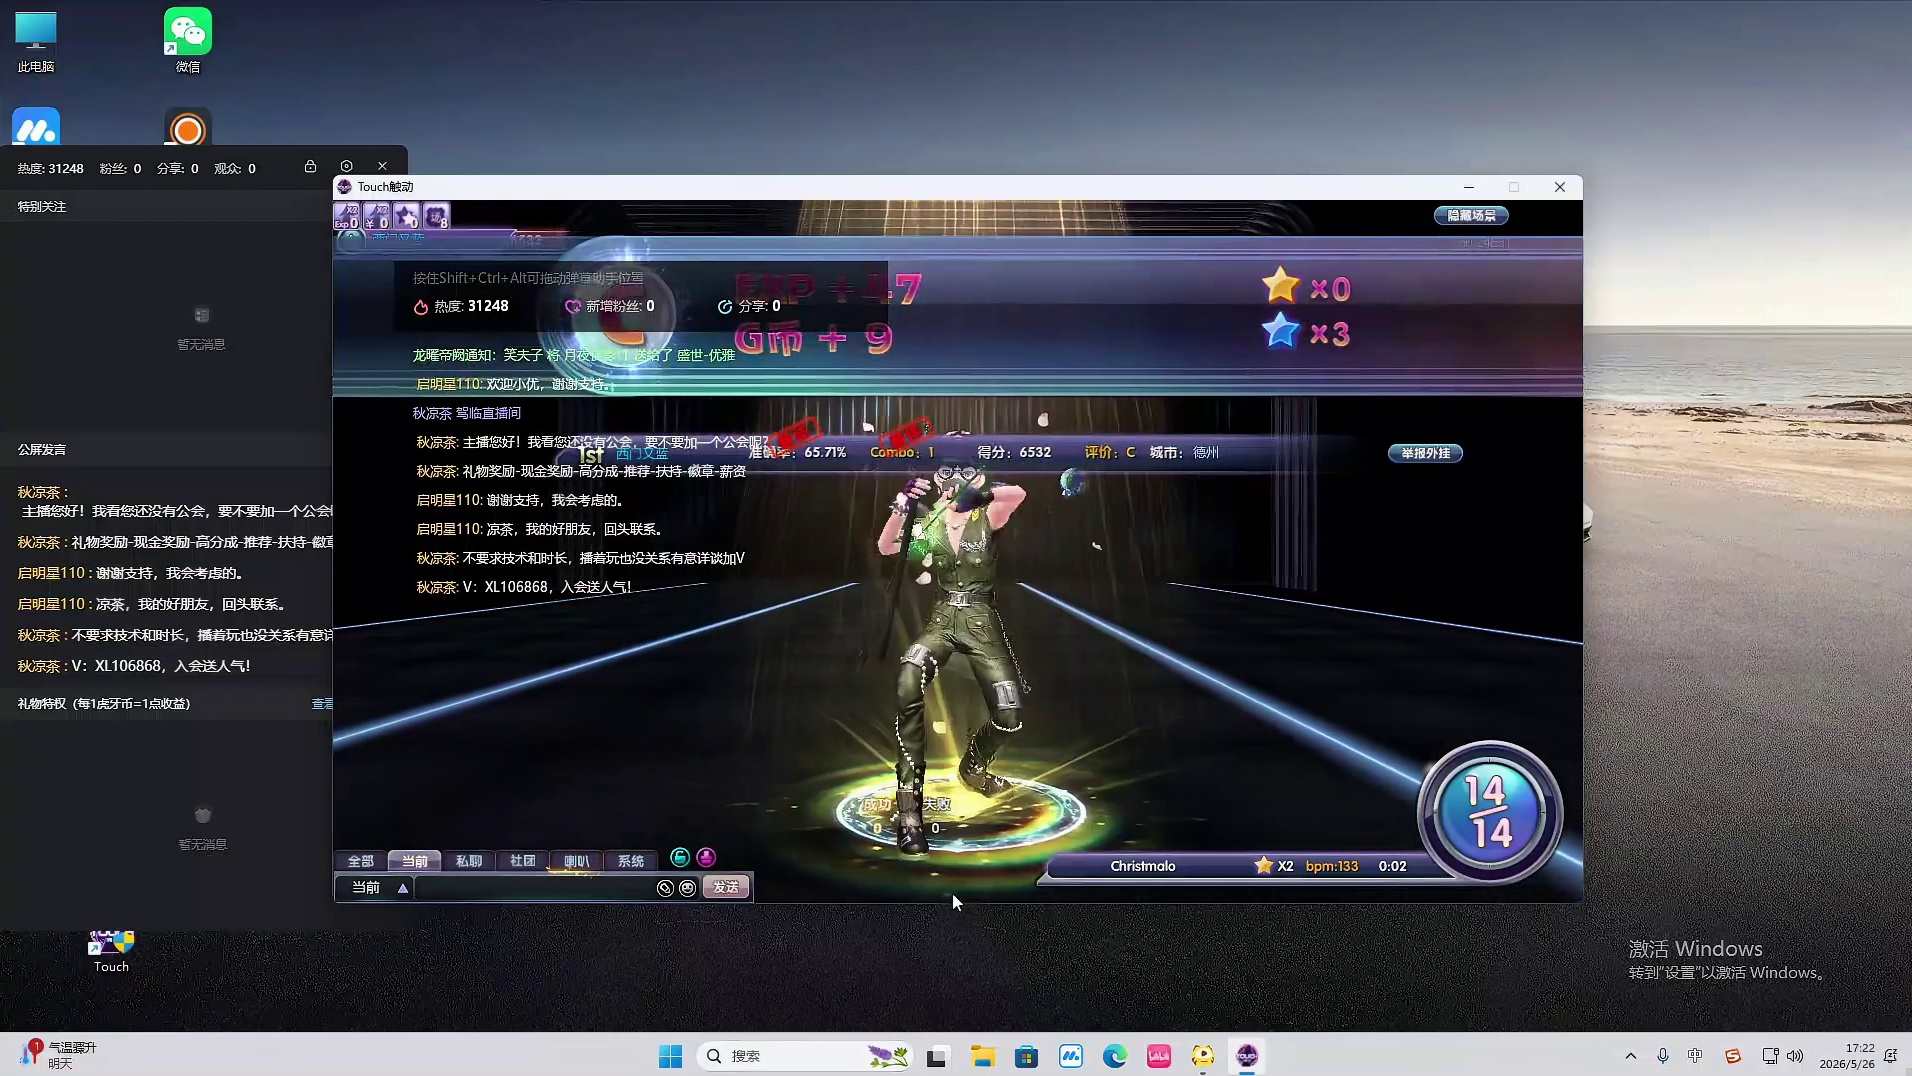Click the 公屏发言 section header
This screenshot has width=1912, height=1076.
pos(42,449)
